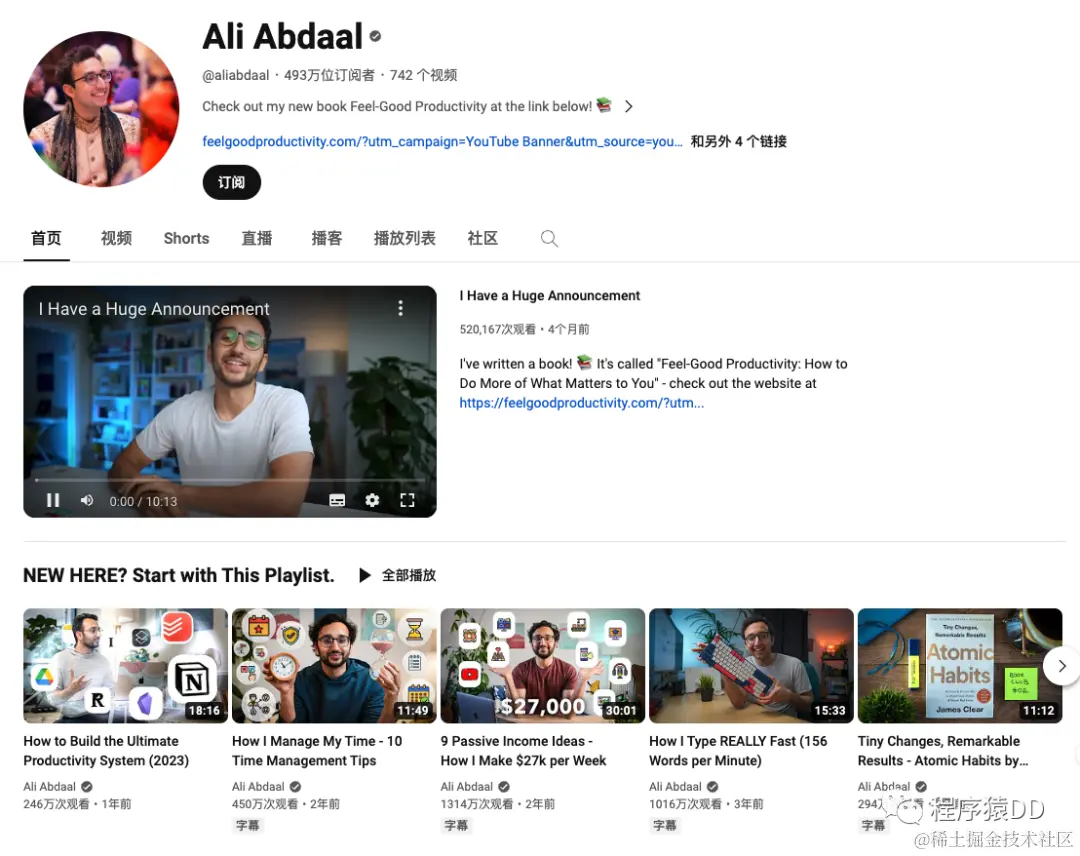The width and height of the screenshot is (1080, 856).
Task: Click the play-all triangle icon
Action: 365,575
